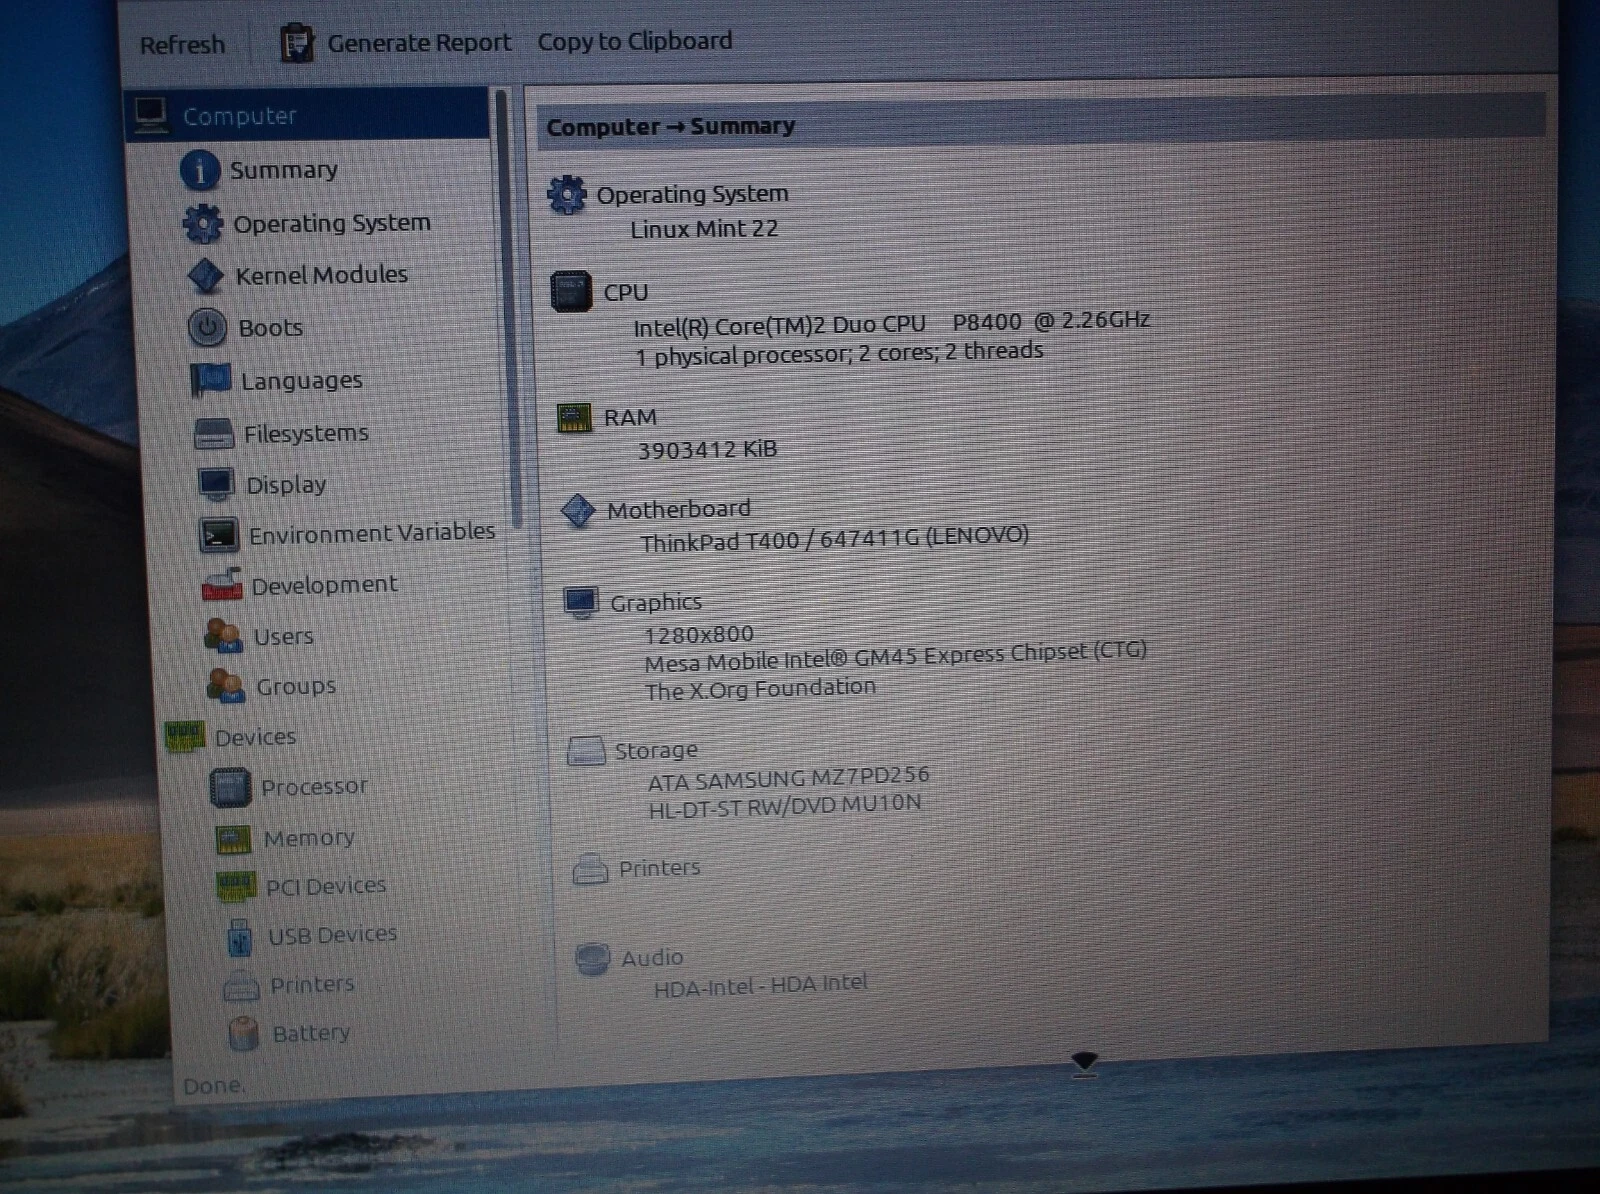This screenshot has width=1600, height=1194.
Task: Open PCI Devices sidebar entry
Action: 326,886
